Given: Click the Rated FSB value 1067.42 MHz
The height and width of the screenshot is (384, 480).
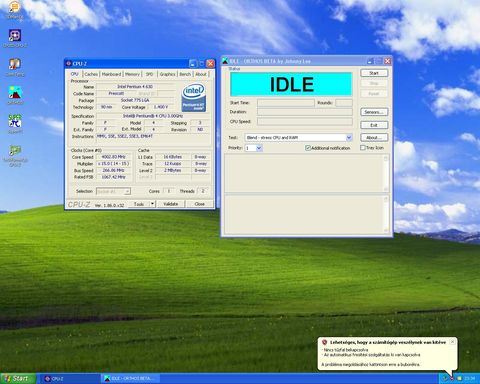Looking at the screenshot, I should tap(113, 177).
